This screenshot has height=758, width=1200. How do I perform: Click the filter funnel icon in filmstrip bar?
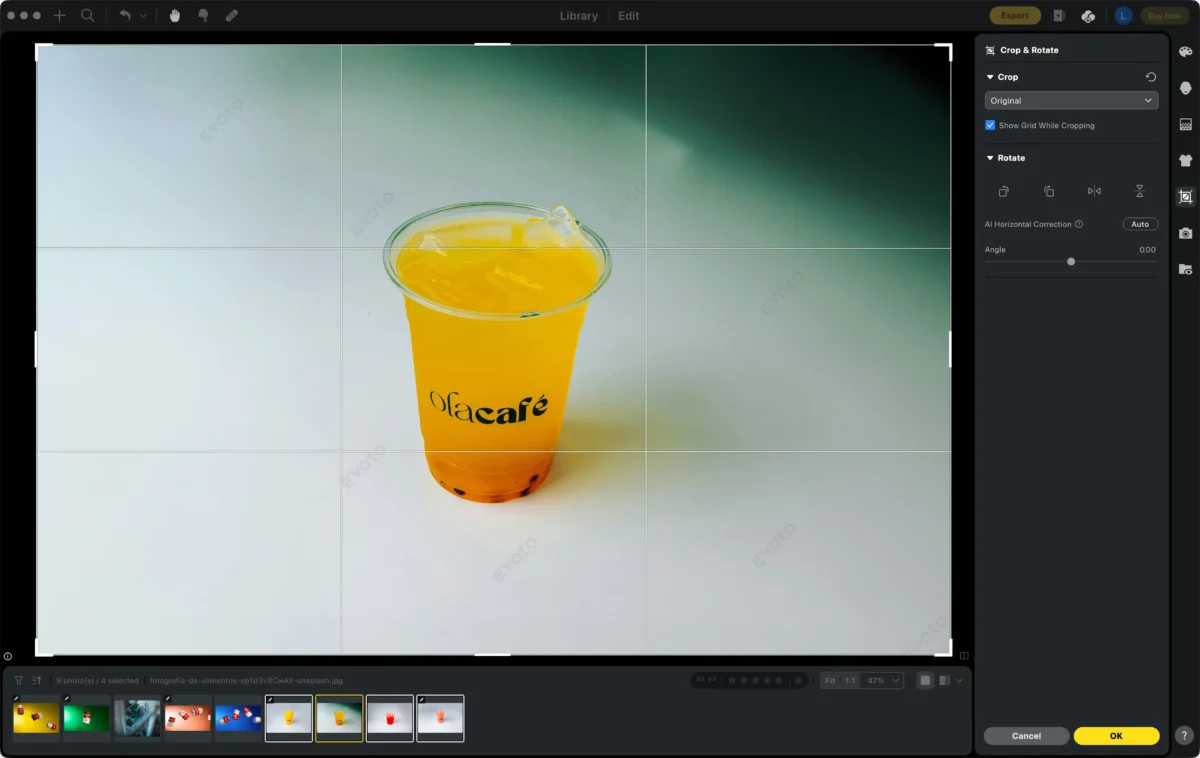tap(18, 680)
